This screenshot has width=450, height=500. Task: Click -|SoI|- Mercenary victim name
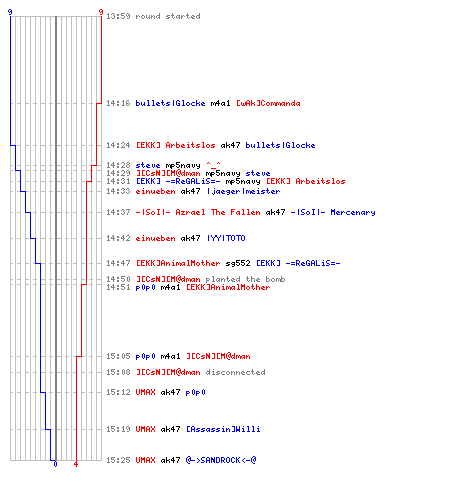333,212
